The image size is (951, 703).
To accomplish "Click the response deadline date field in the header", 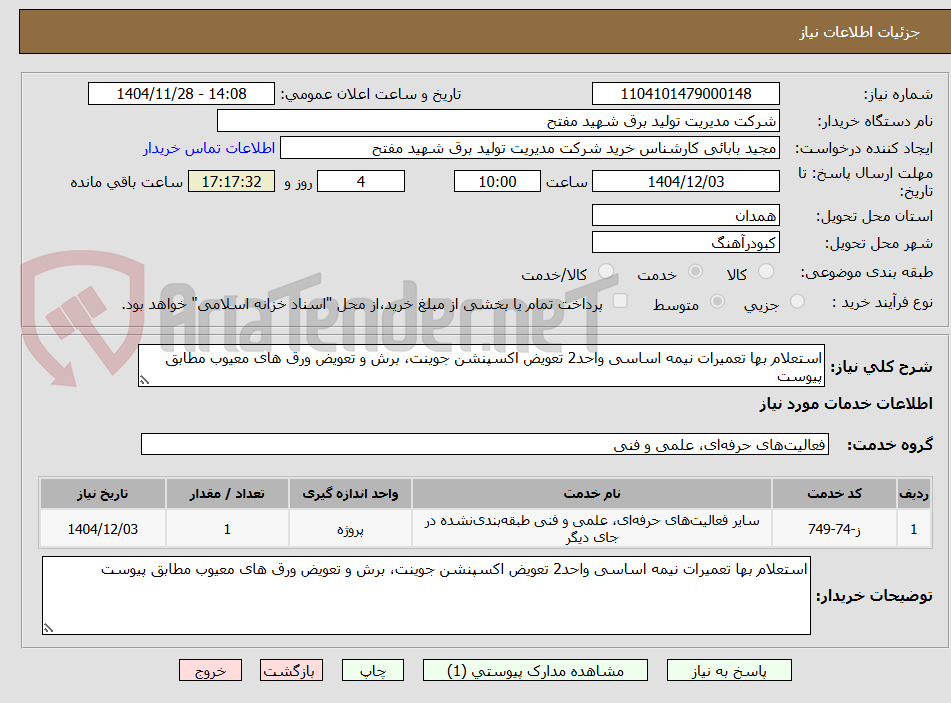I will 685,181.
